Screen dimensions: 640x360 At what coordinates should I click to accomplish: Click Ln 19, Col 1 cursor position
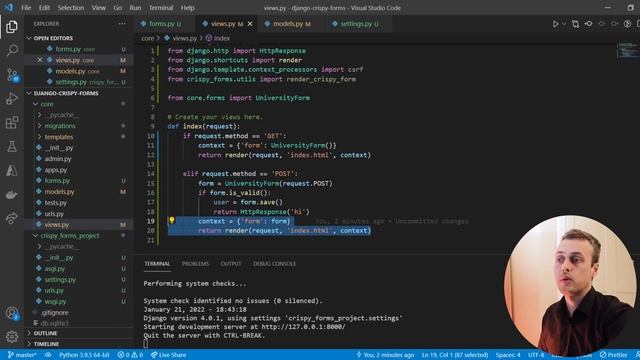(x=455, y=355)
